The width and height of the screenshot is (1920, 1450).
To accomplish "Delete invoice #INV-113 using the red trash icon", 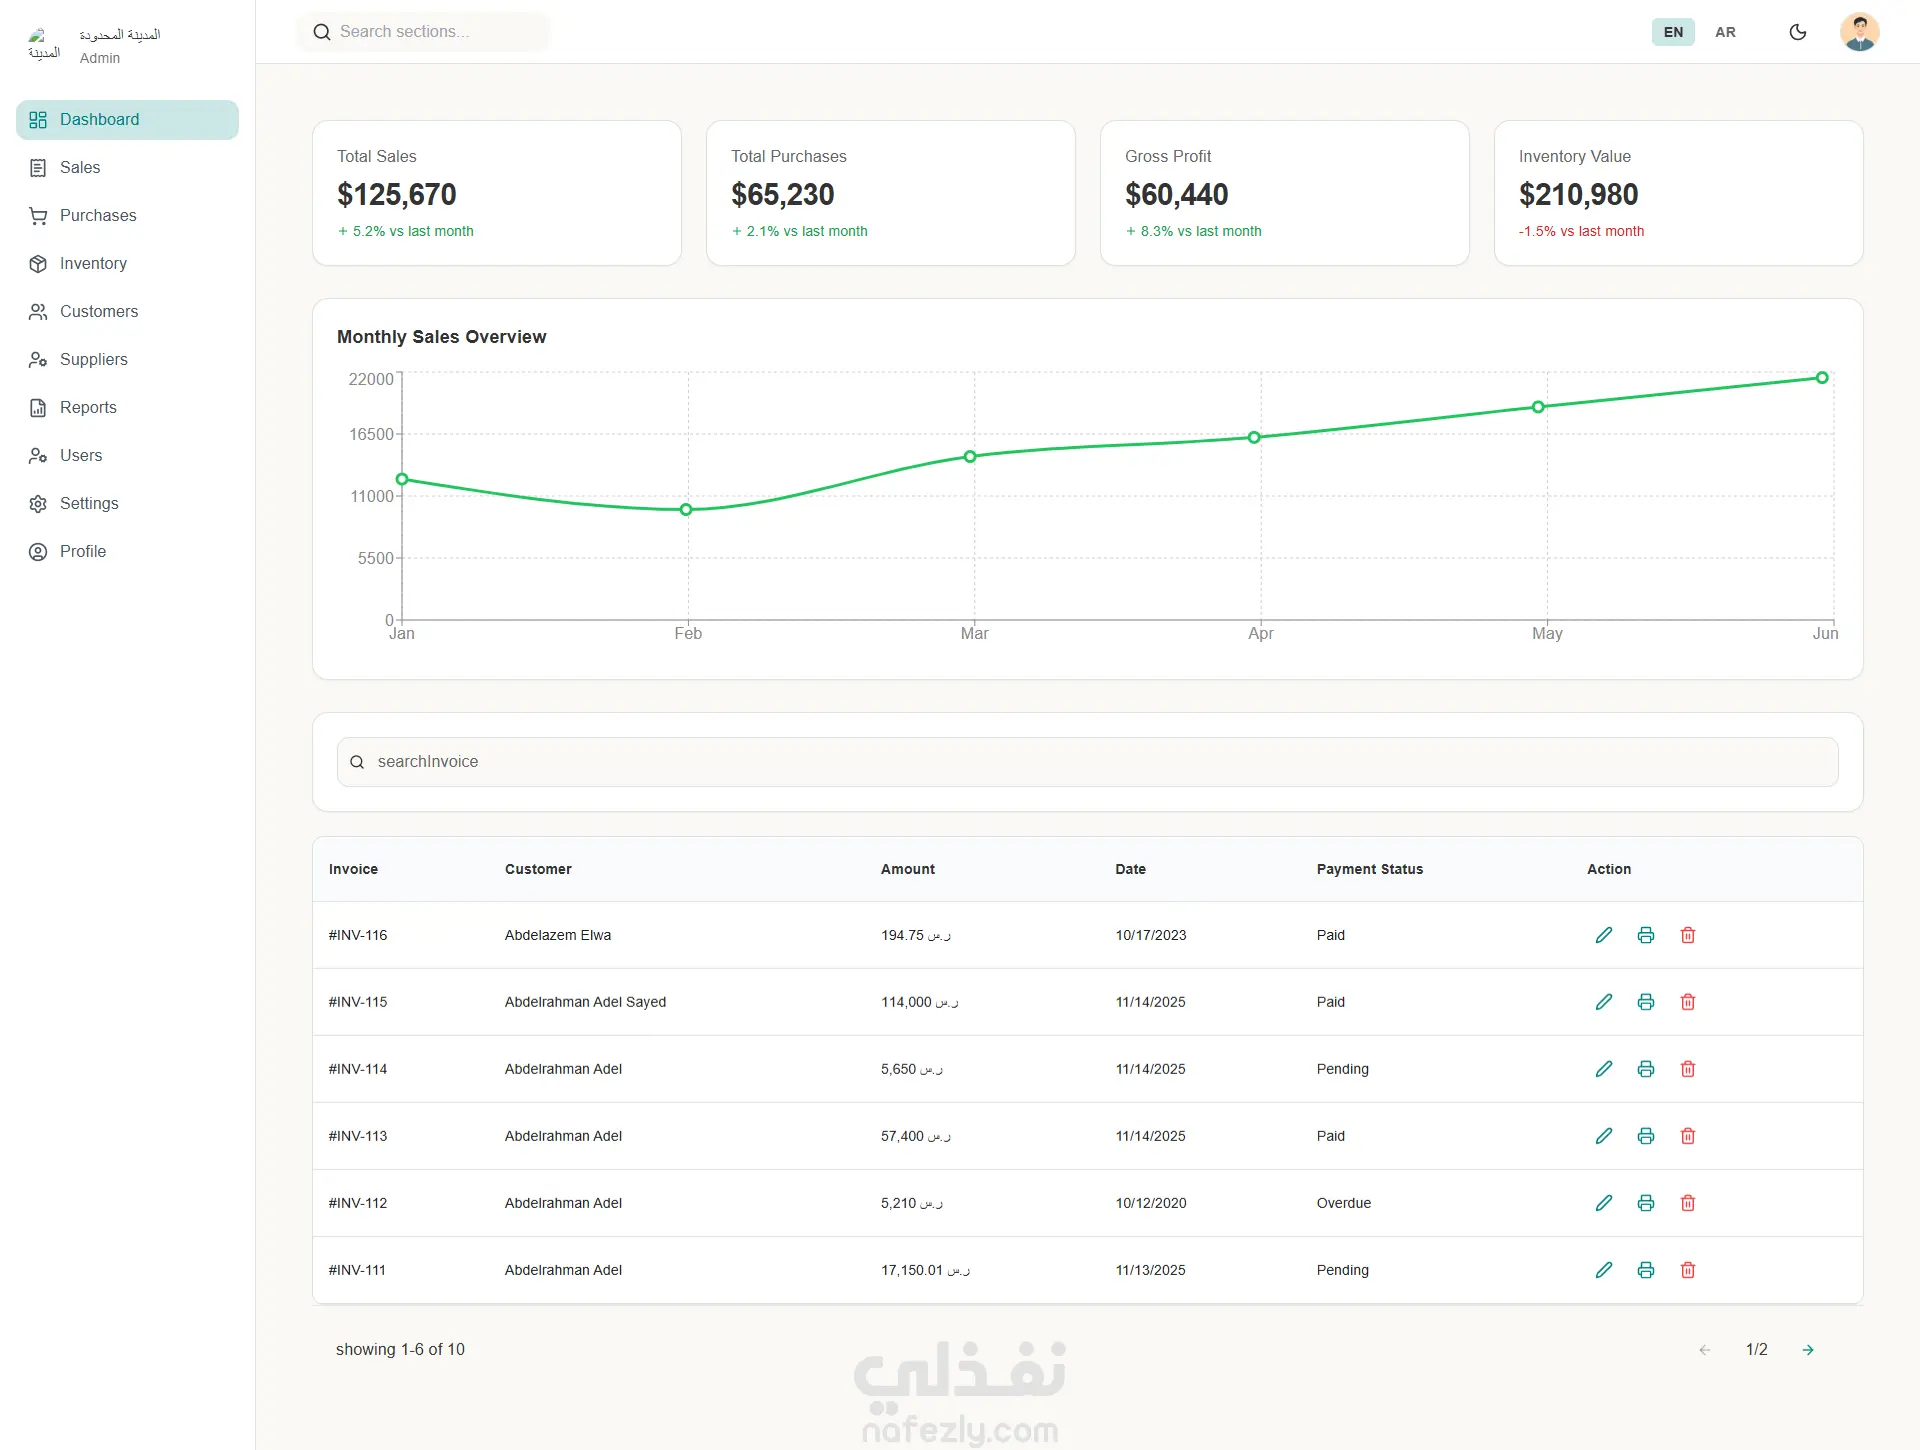I will coord(1688,1136).
